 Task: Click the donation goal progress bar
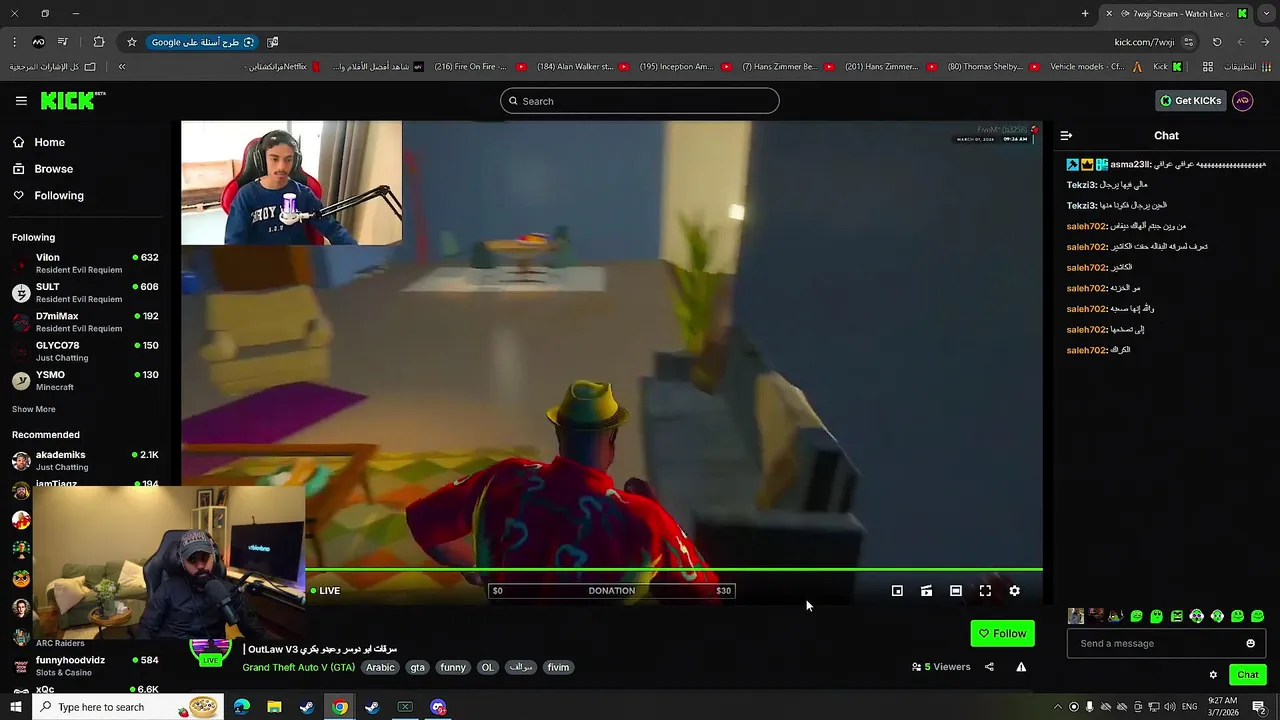[611, 591]
